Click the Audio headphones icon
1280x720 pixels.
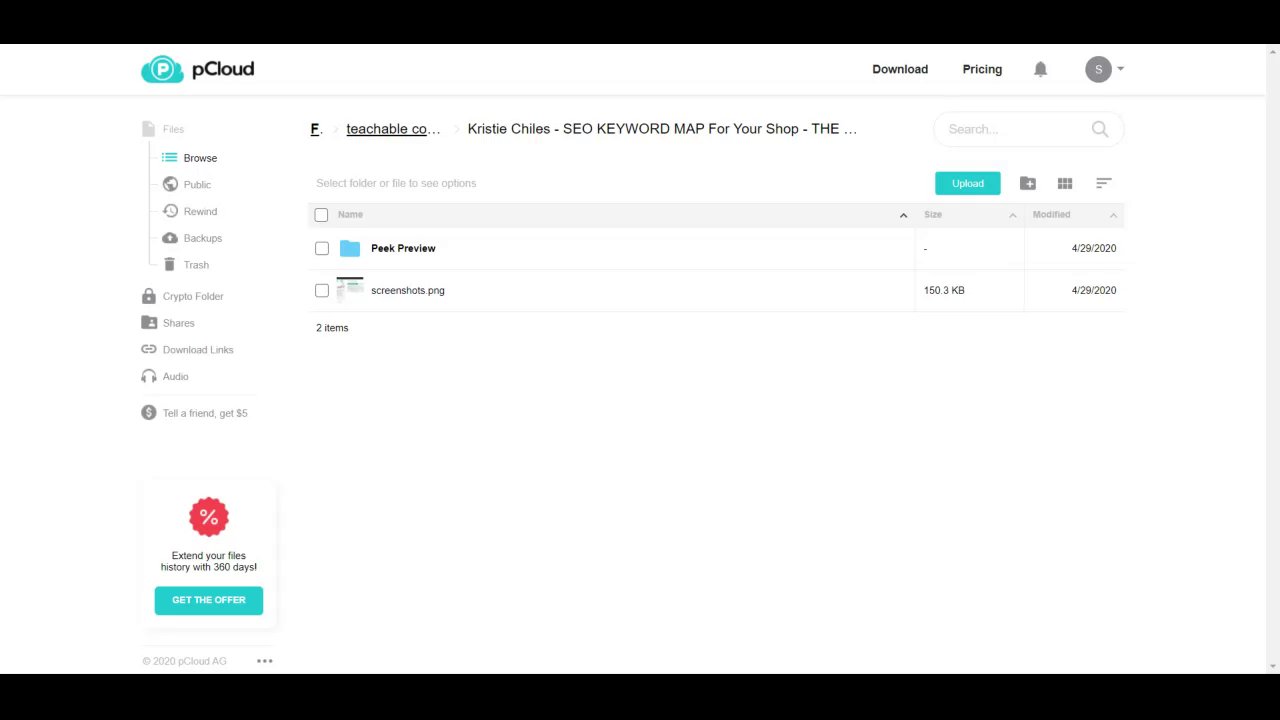149,376
